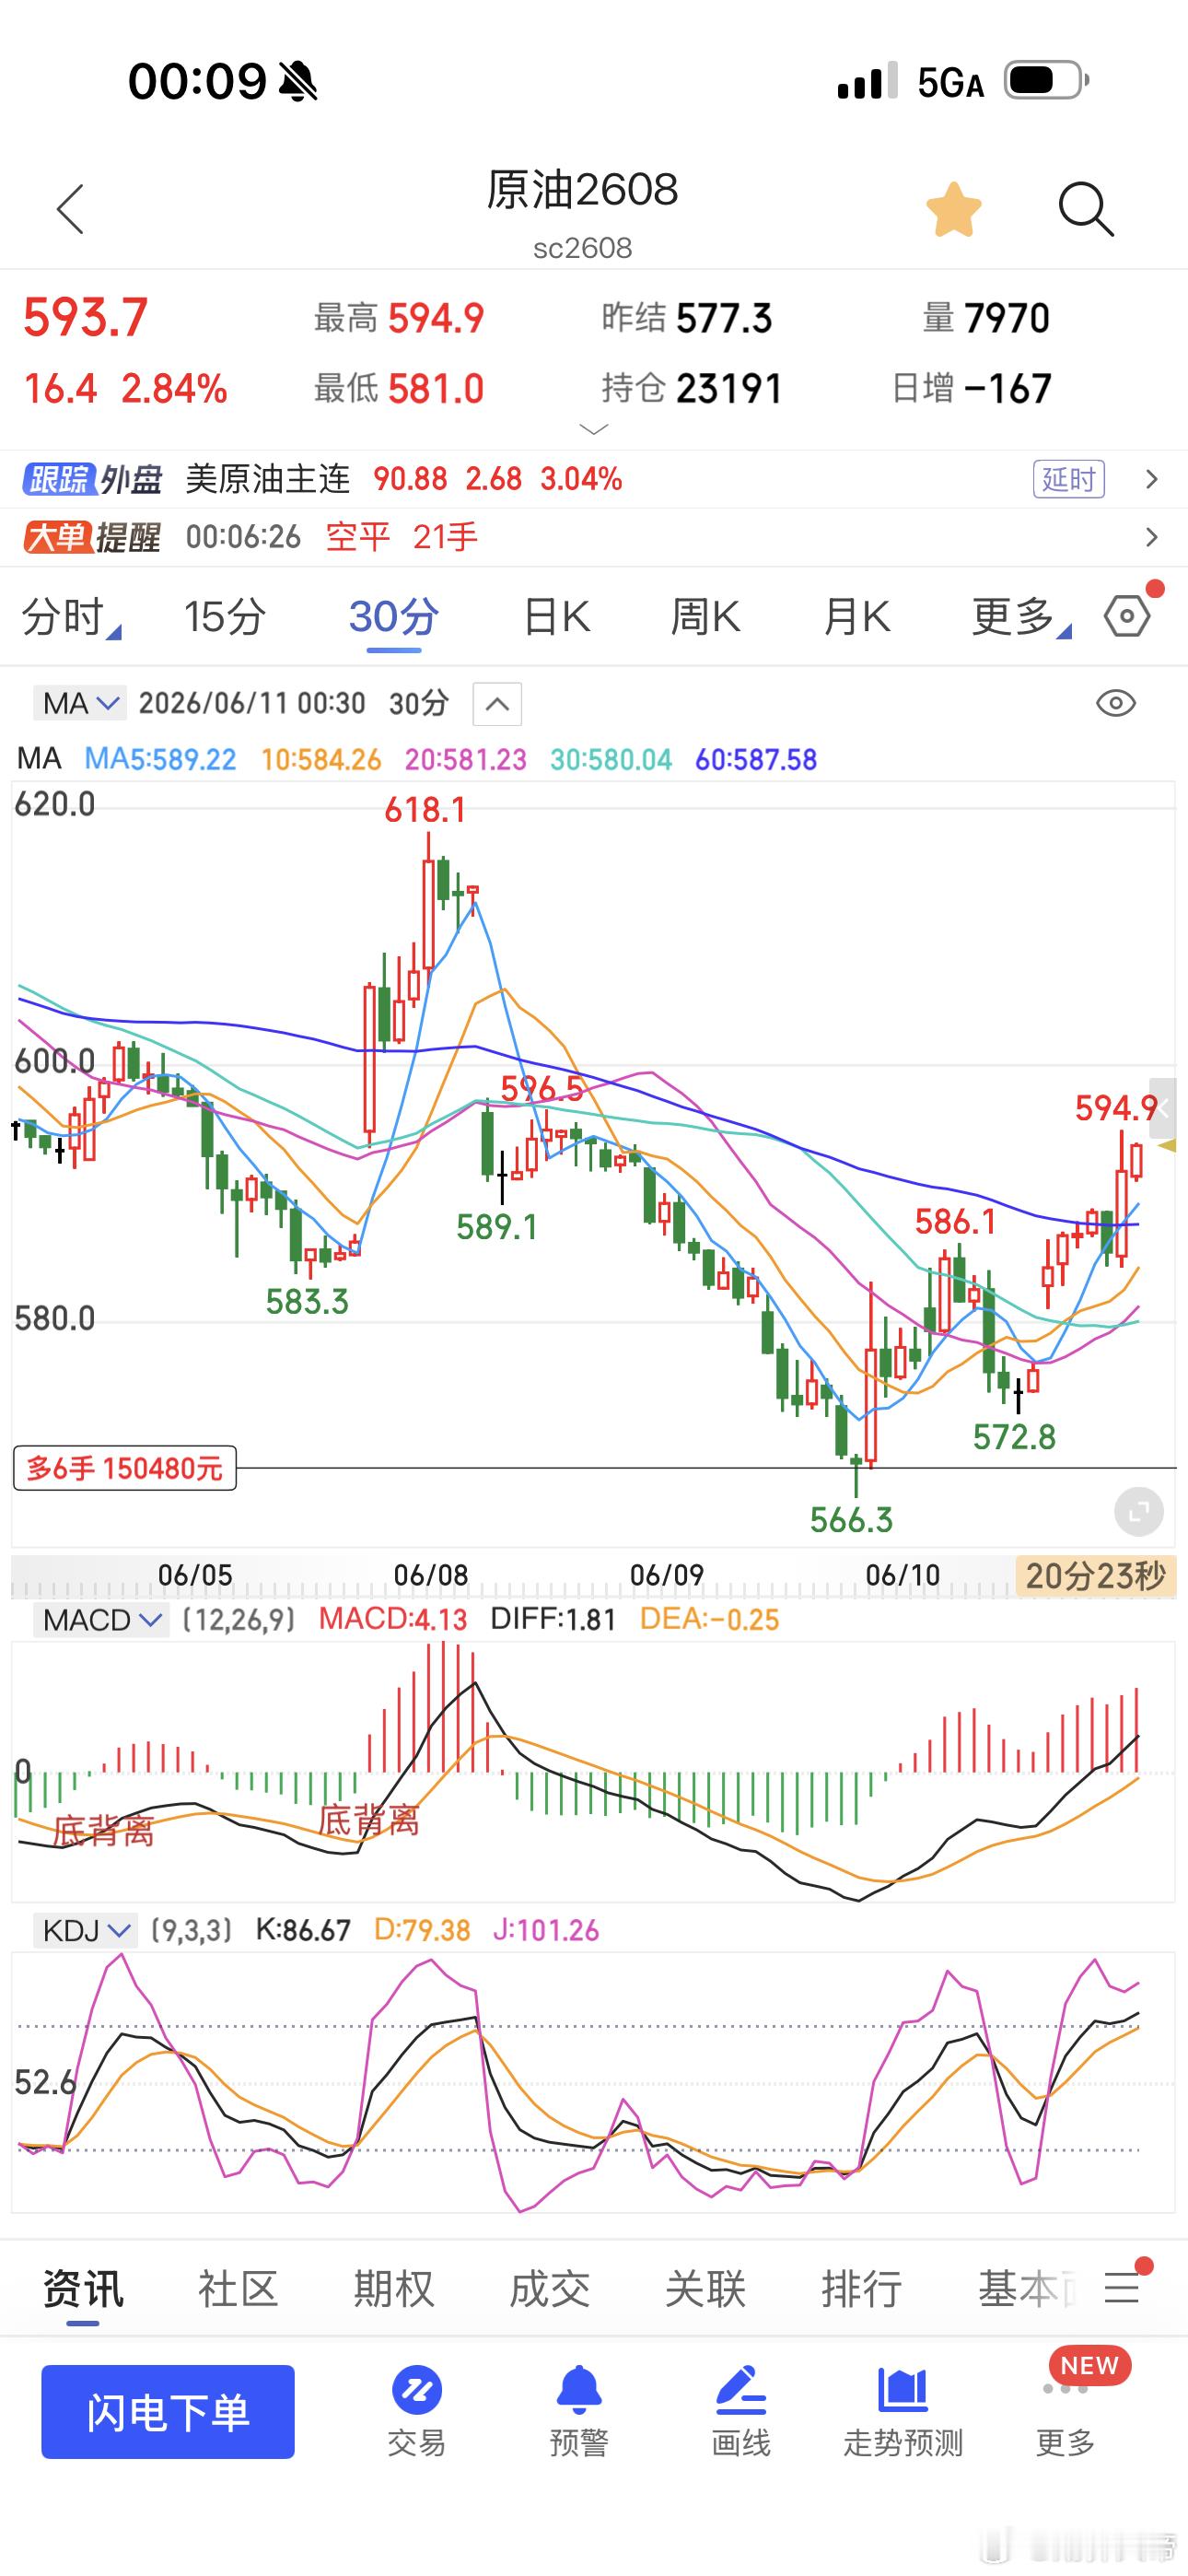Image resolution: width=1188 pixels, height=2576 pixels.
Task: Switch to the 日K chart tab
Action: point(557,617)
